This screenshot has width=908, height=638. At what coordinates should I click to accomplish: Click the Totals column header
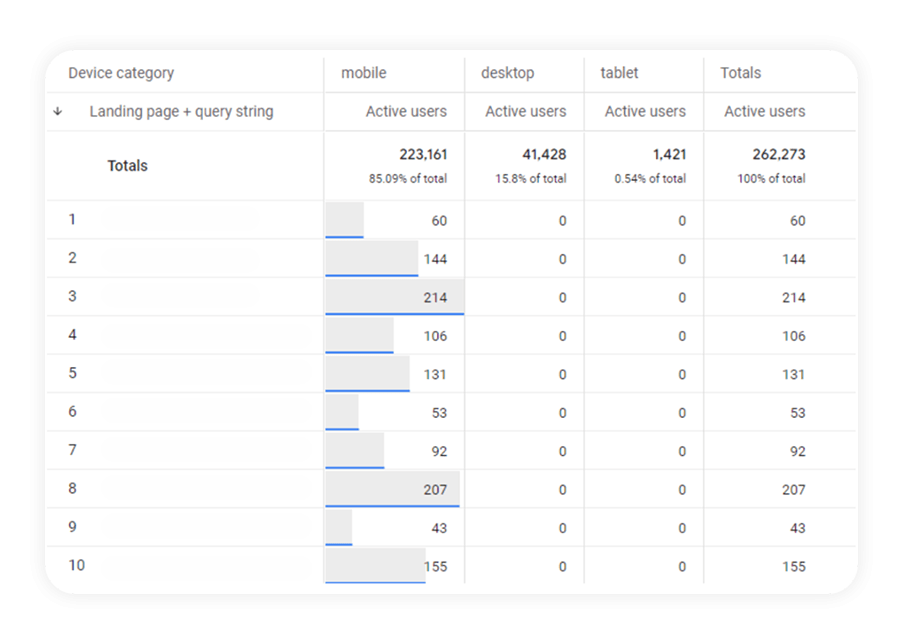pos(739,72)
